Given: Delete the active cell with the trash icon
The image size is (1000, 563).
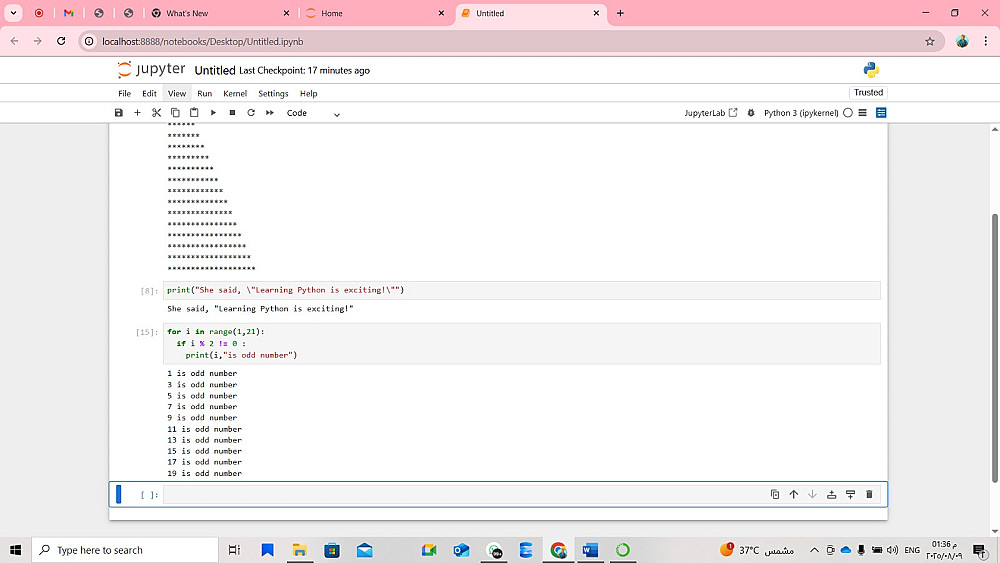Looking at the screenshot, I should pos(869,494).
